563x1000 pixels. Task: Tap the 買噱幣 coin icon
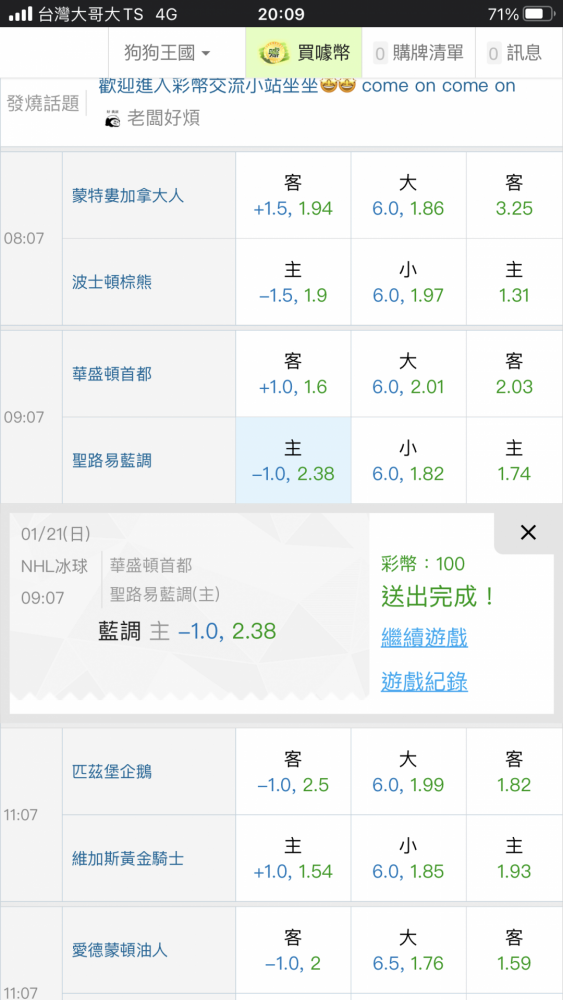coord(274,53)
